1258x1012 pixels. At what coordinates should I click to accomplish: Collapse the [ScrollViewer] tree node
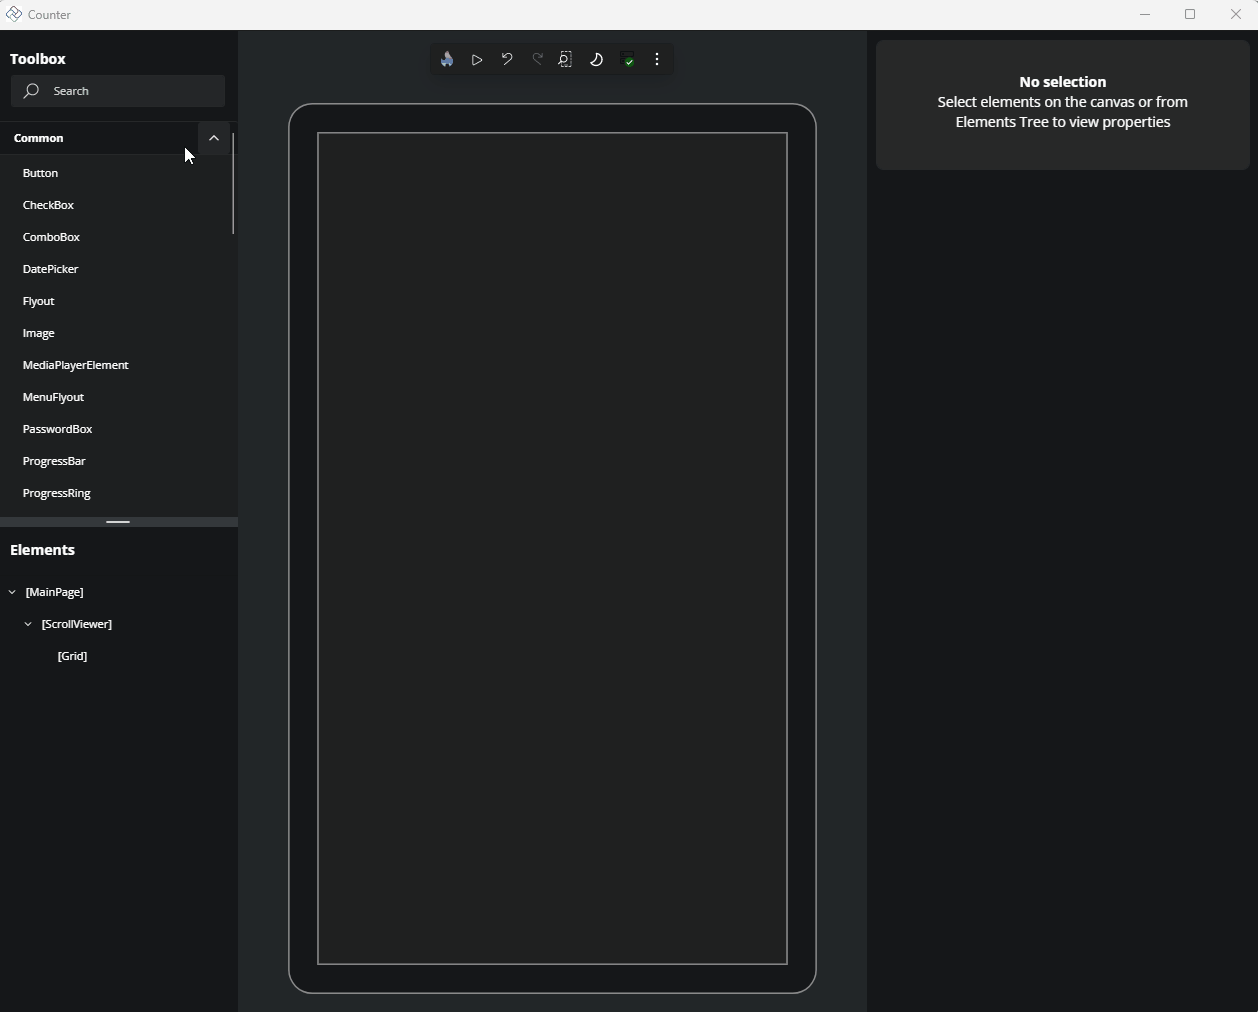[28, 624]
